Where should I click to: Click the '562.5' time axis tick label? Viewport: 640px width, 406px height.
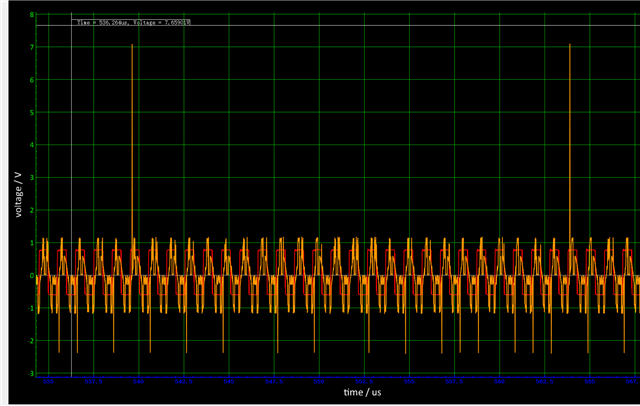pyautogui.click(x=544, y=382)
